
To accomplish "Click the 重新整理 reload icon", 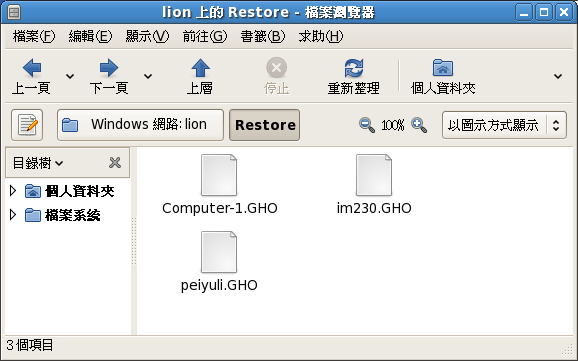I will (354, 68).
